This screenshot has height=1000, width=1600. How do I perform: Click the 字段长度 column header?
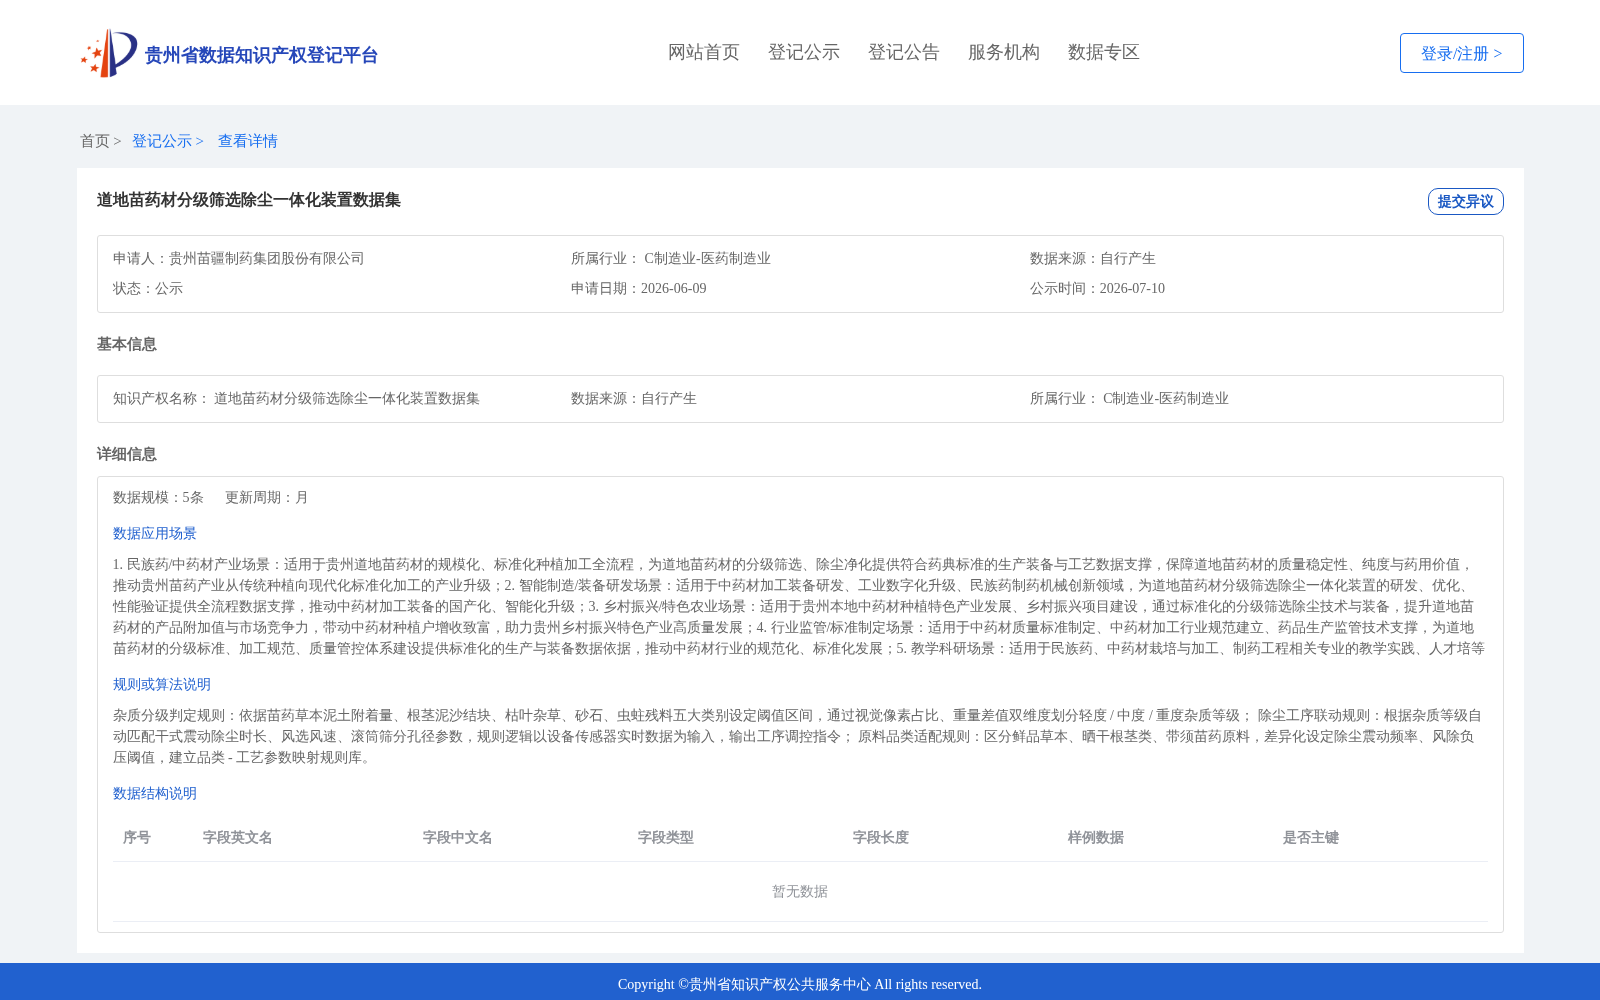coord(881,837)
